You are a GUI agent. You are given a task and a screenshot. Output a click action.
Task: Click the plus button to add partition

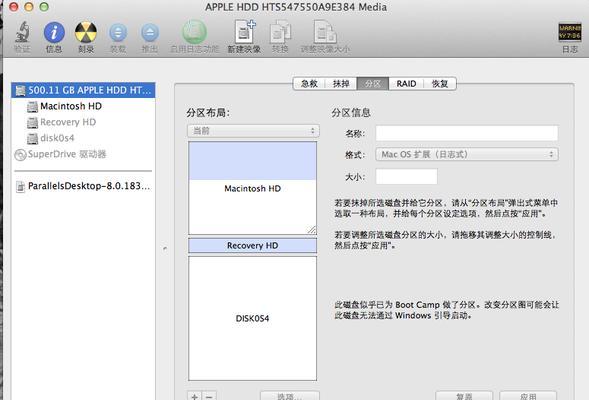tap(195, 396)
